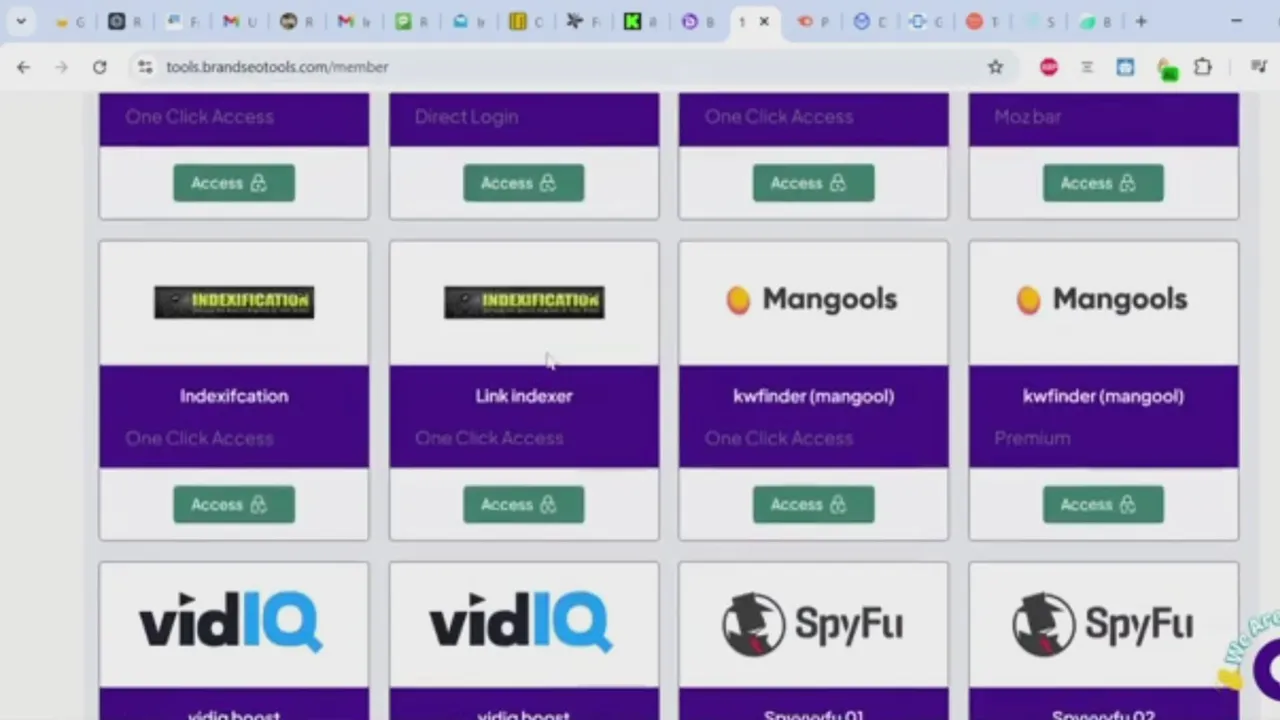The image size is (1280, 720).
Task: Open the blue calendar-like extension icon
Action: tap(1125, 67)
